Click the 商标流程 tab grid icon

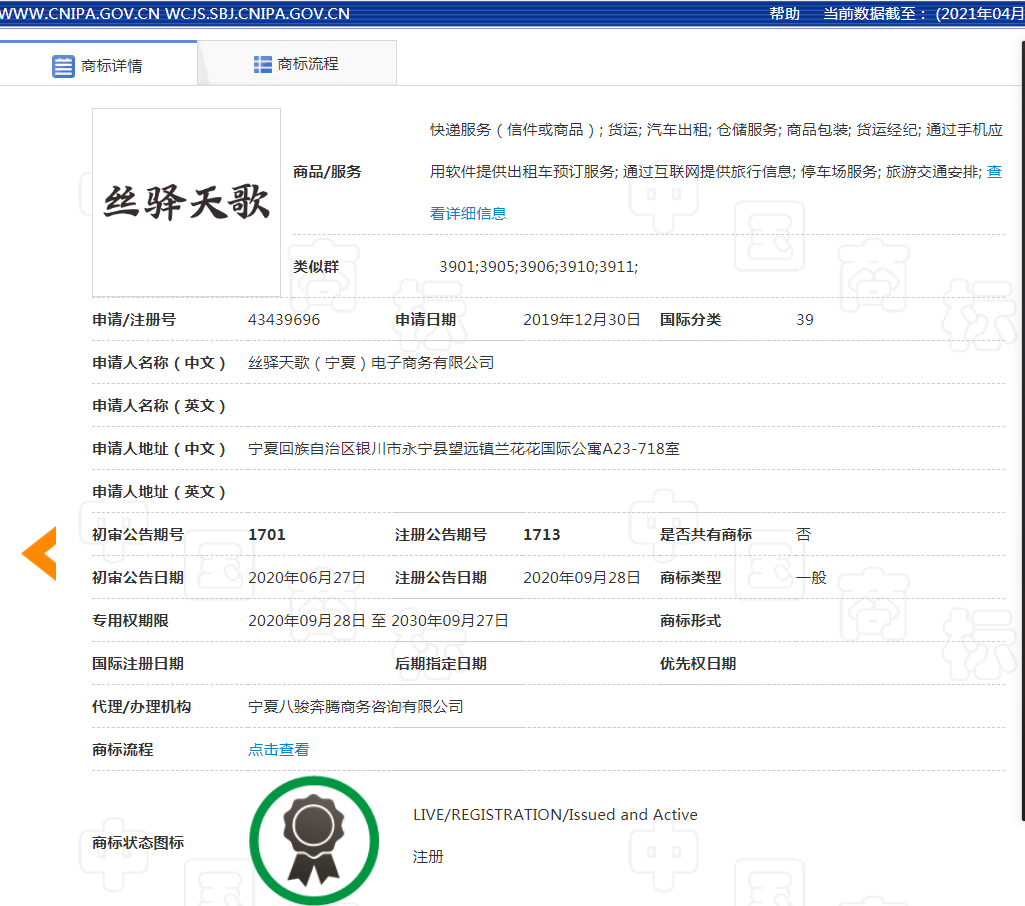(263, 64)
